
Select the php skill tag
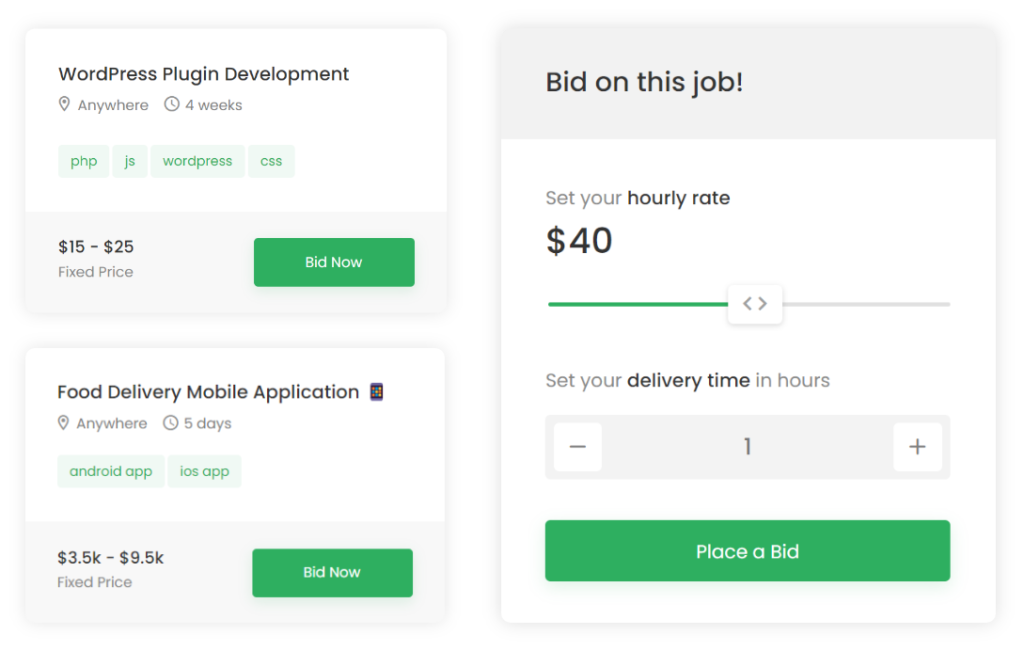click(x=83, y=161)
